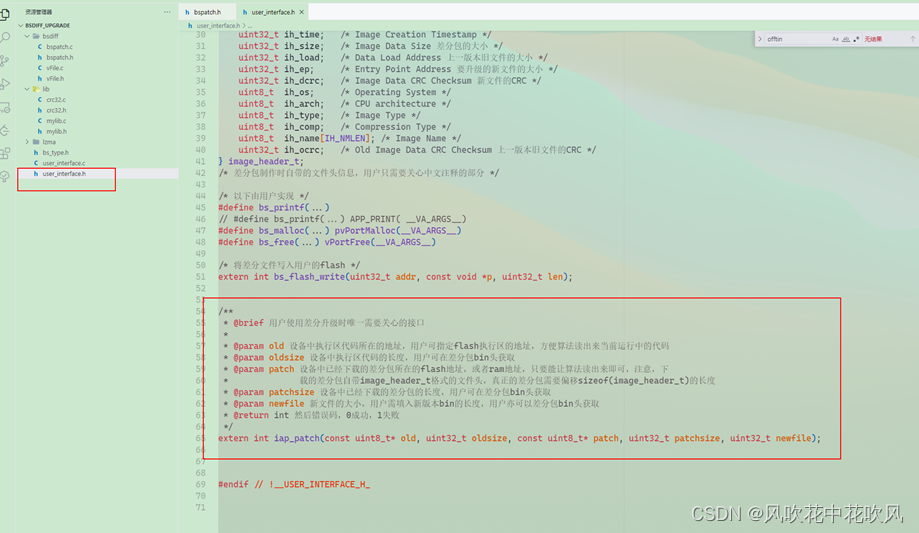The width and height of the screenshot is (919, 533).
Task: Open the activity bar icon below Remote Explorer
Action: click(5, 131)
